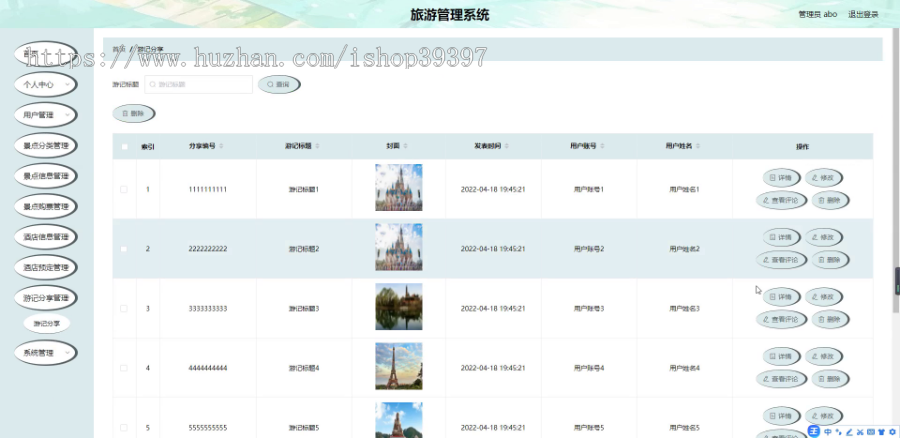The height and width of the screenshot is (438, 900).
Task: Open the IME settings gear icon
Action: click(892, 432)
